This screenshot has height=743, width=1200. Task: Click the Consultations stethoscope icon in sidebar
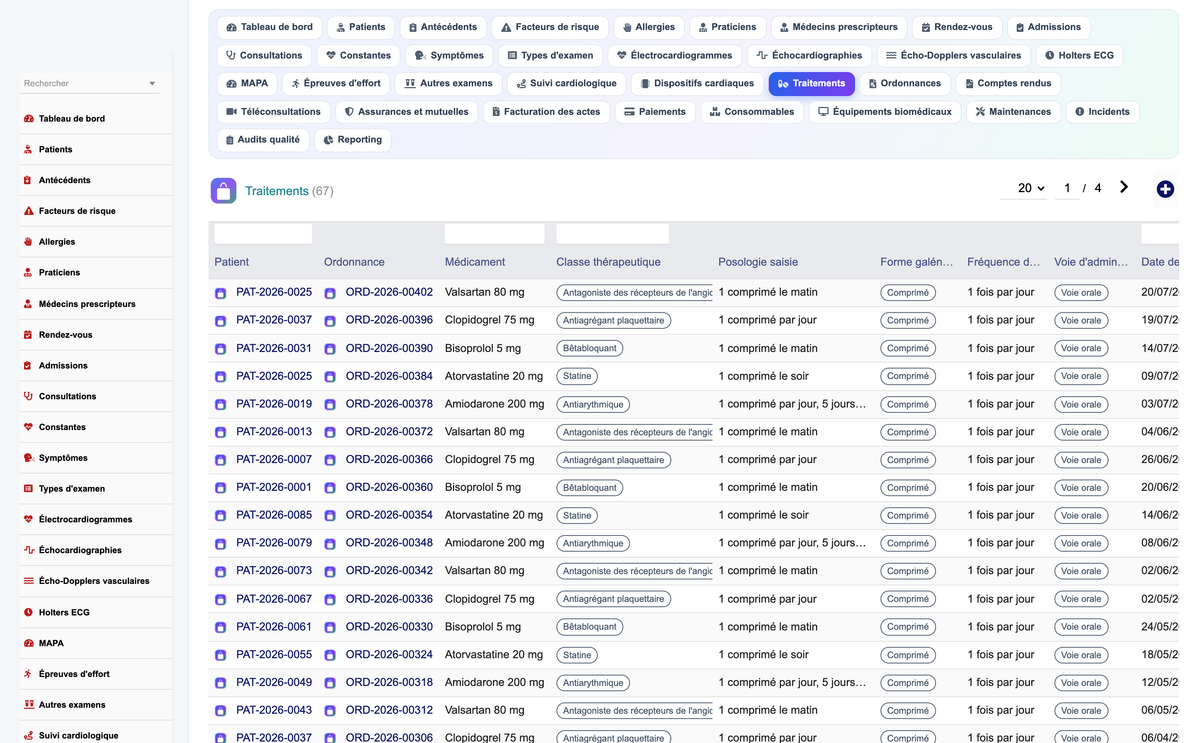(x=28, y=396)
